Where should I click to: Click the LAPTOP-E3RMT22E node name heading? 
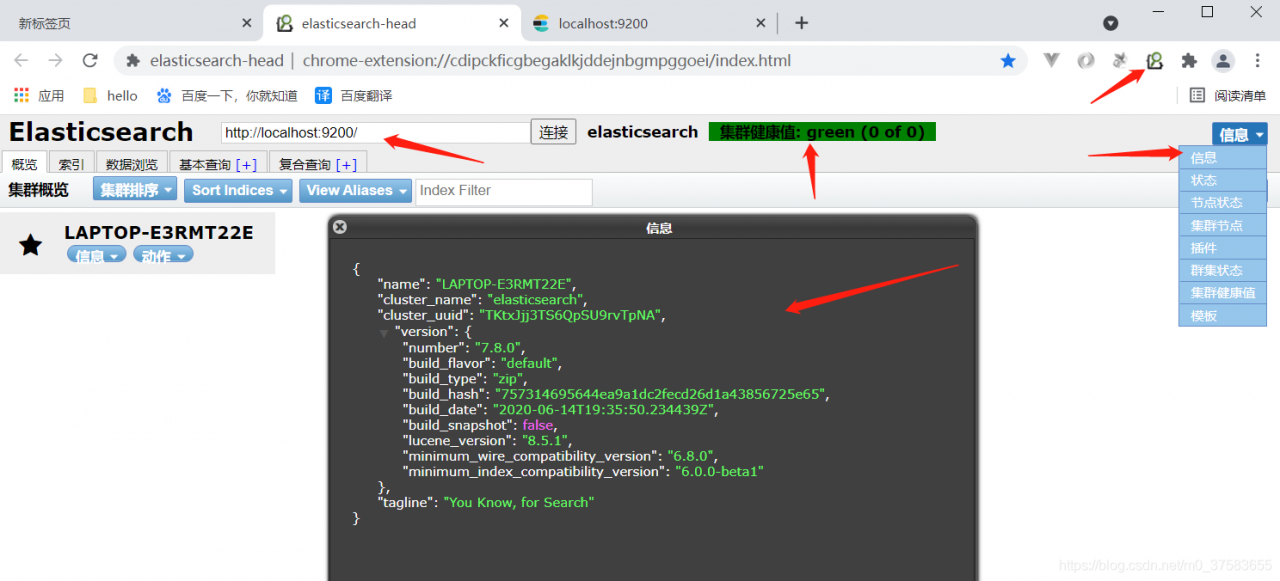pyautogui.click(x=159, y=233)
